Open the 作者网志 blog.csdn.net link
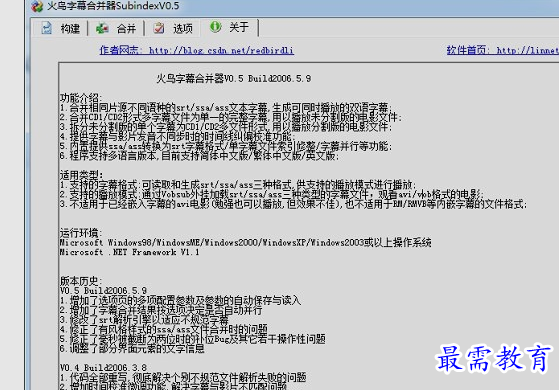 (x=196, y=50)
